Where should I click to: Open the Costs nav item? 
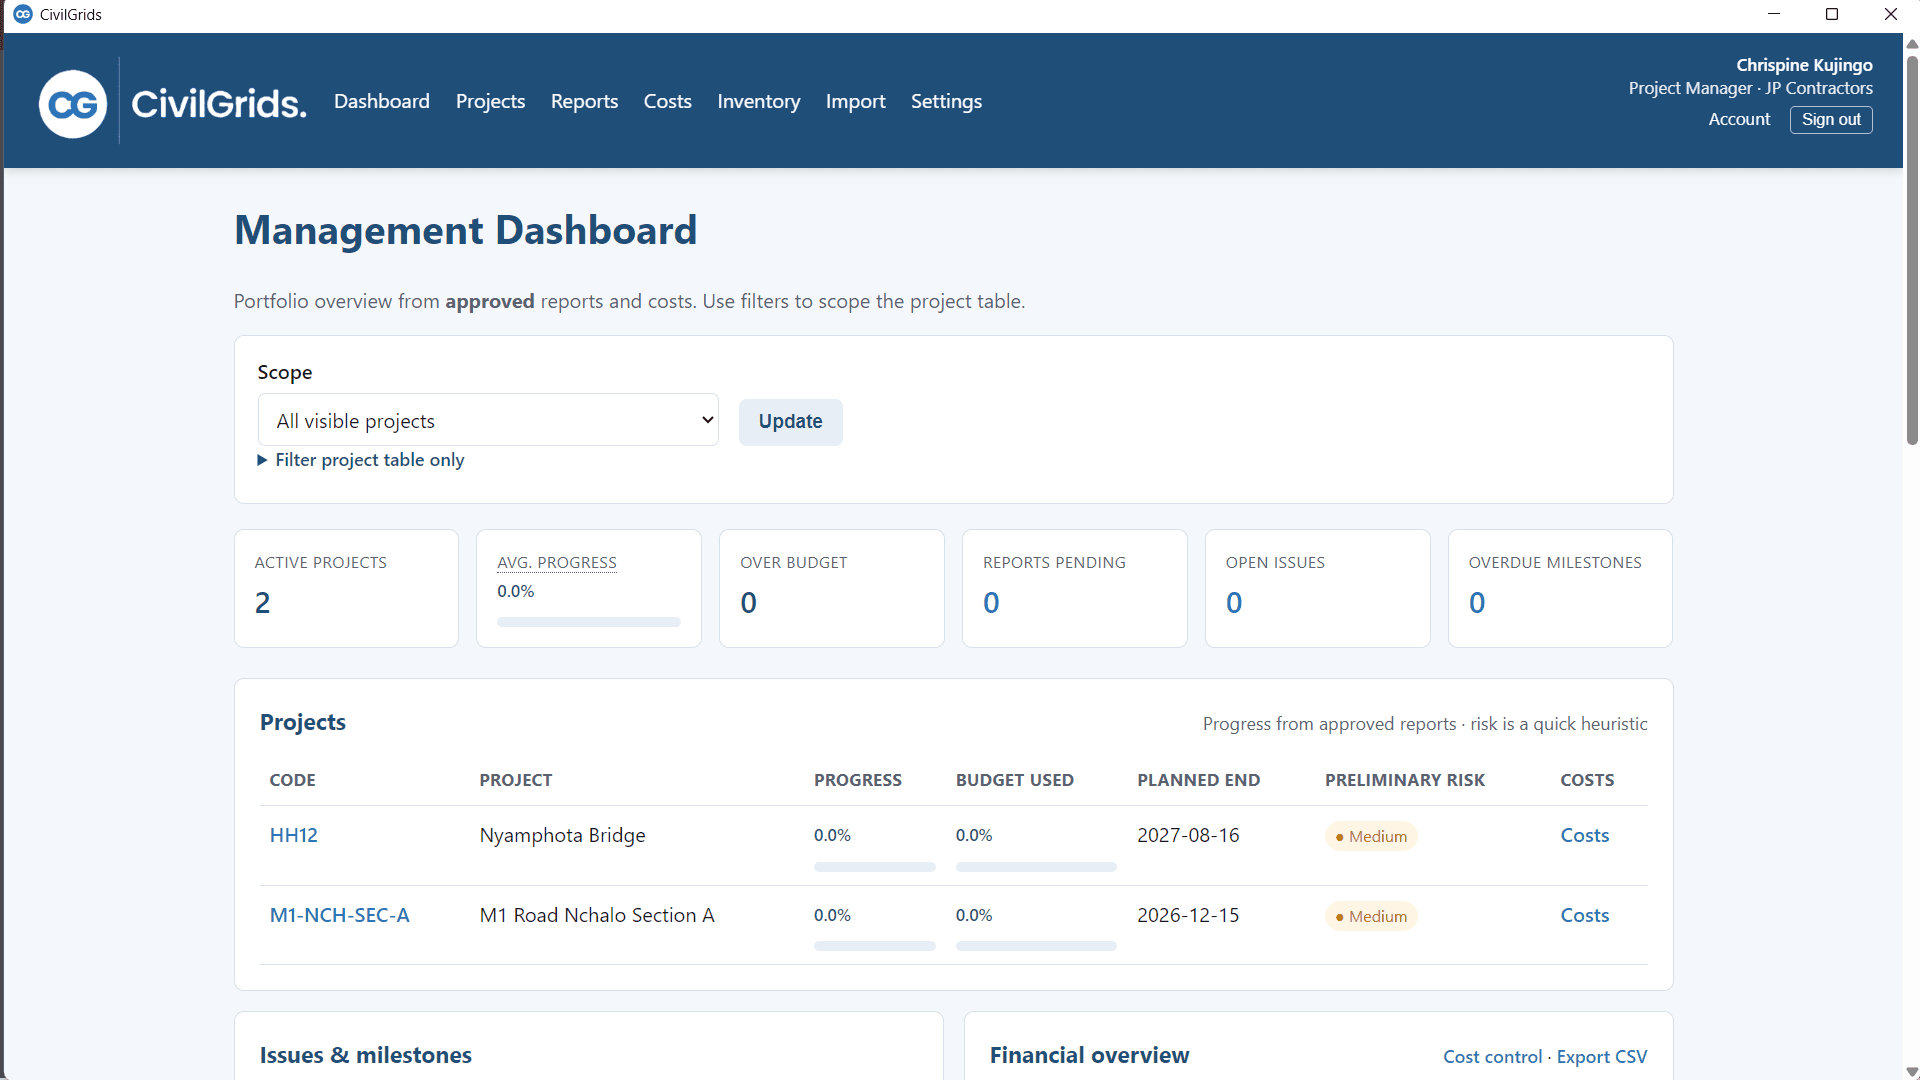(667, 101)
